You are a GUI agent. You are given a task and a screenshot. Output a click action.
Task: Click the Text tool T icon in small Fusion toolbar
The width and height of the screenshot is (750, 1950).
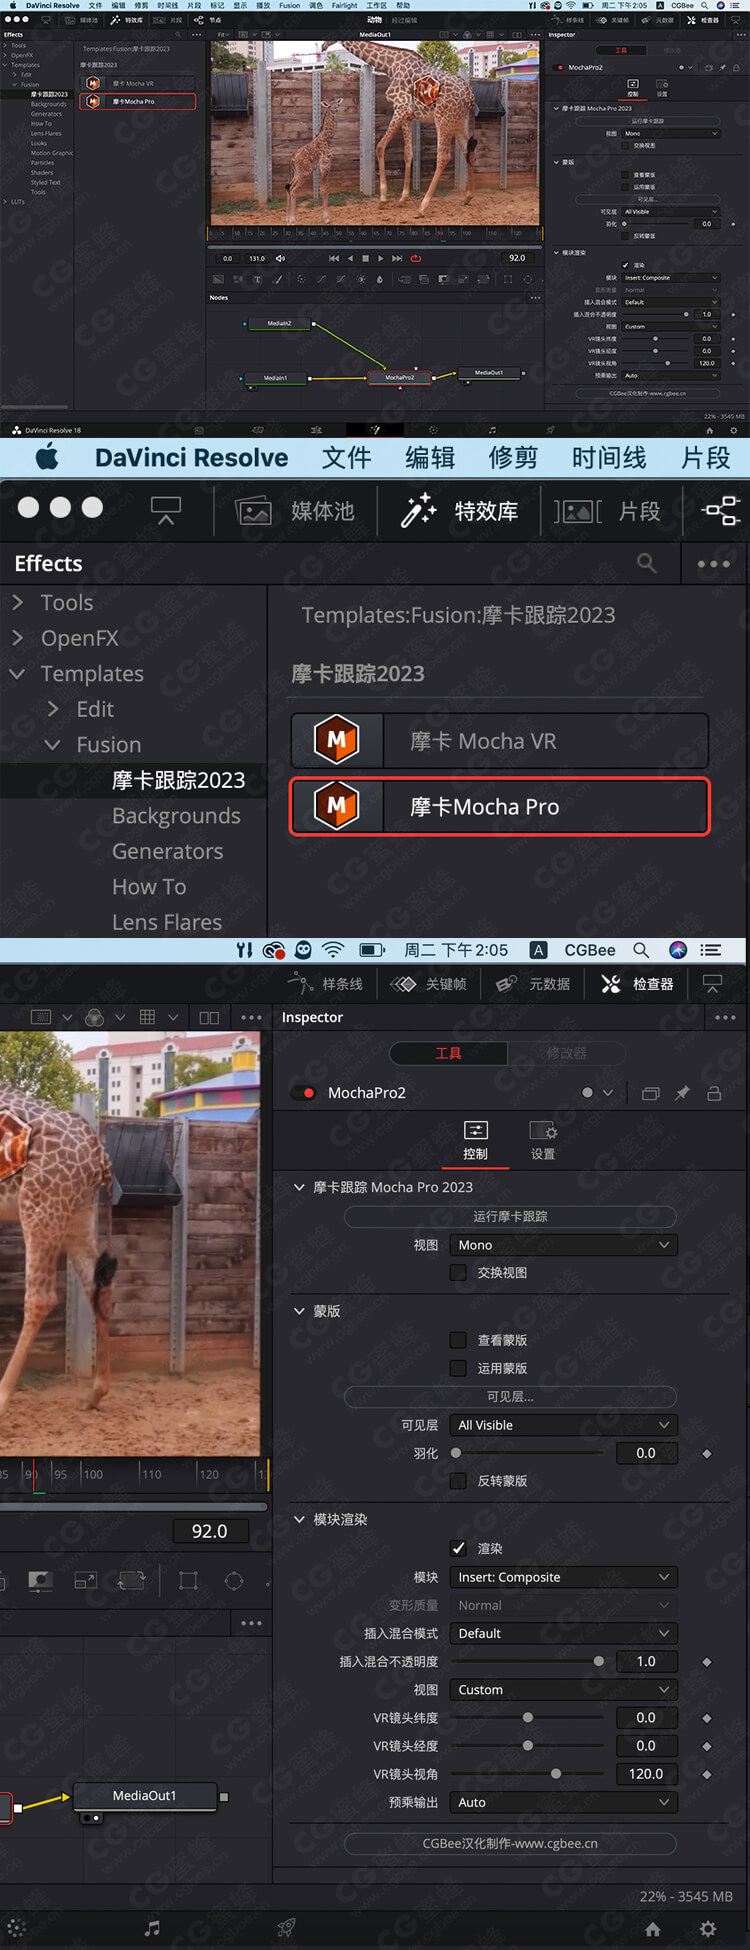pos(257,279)
